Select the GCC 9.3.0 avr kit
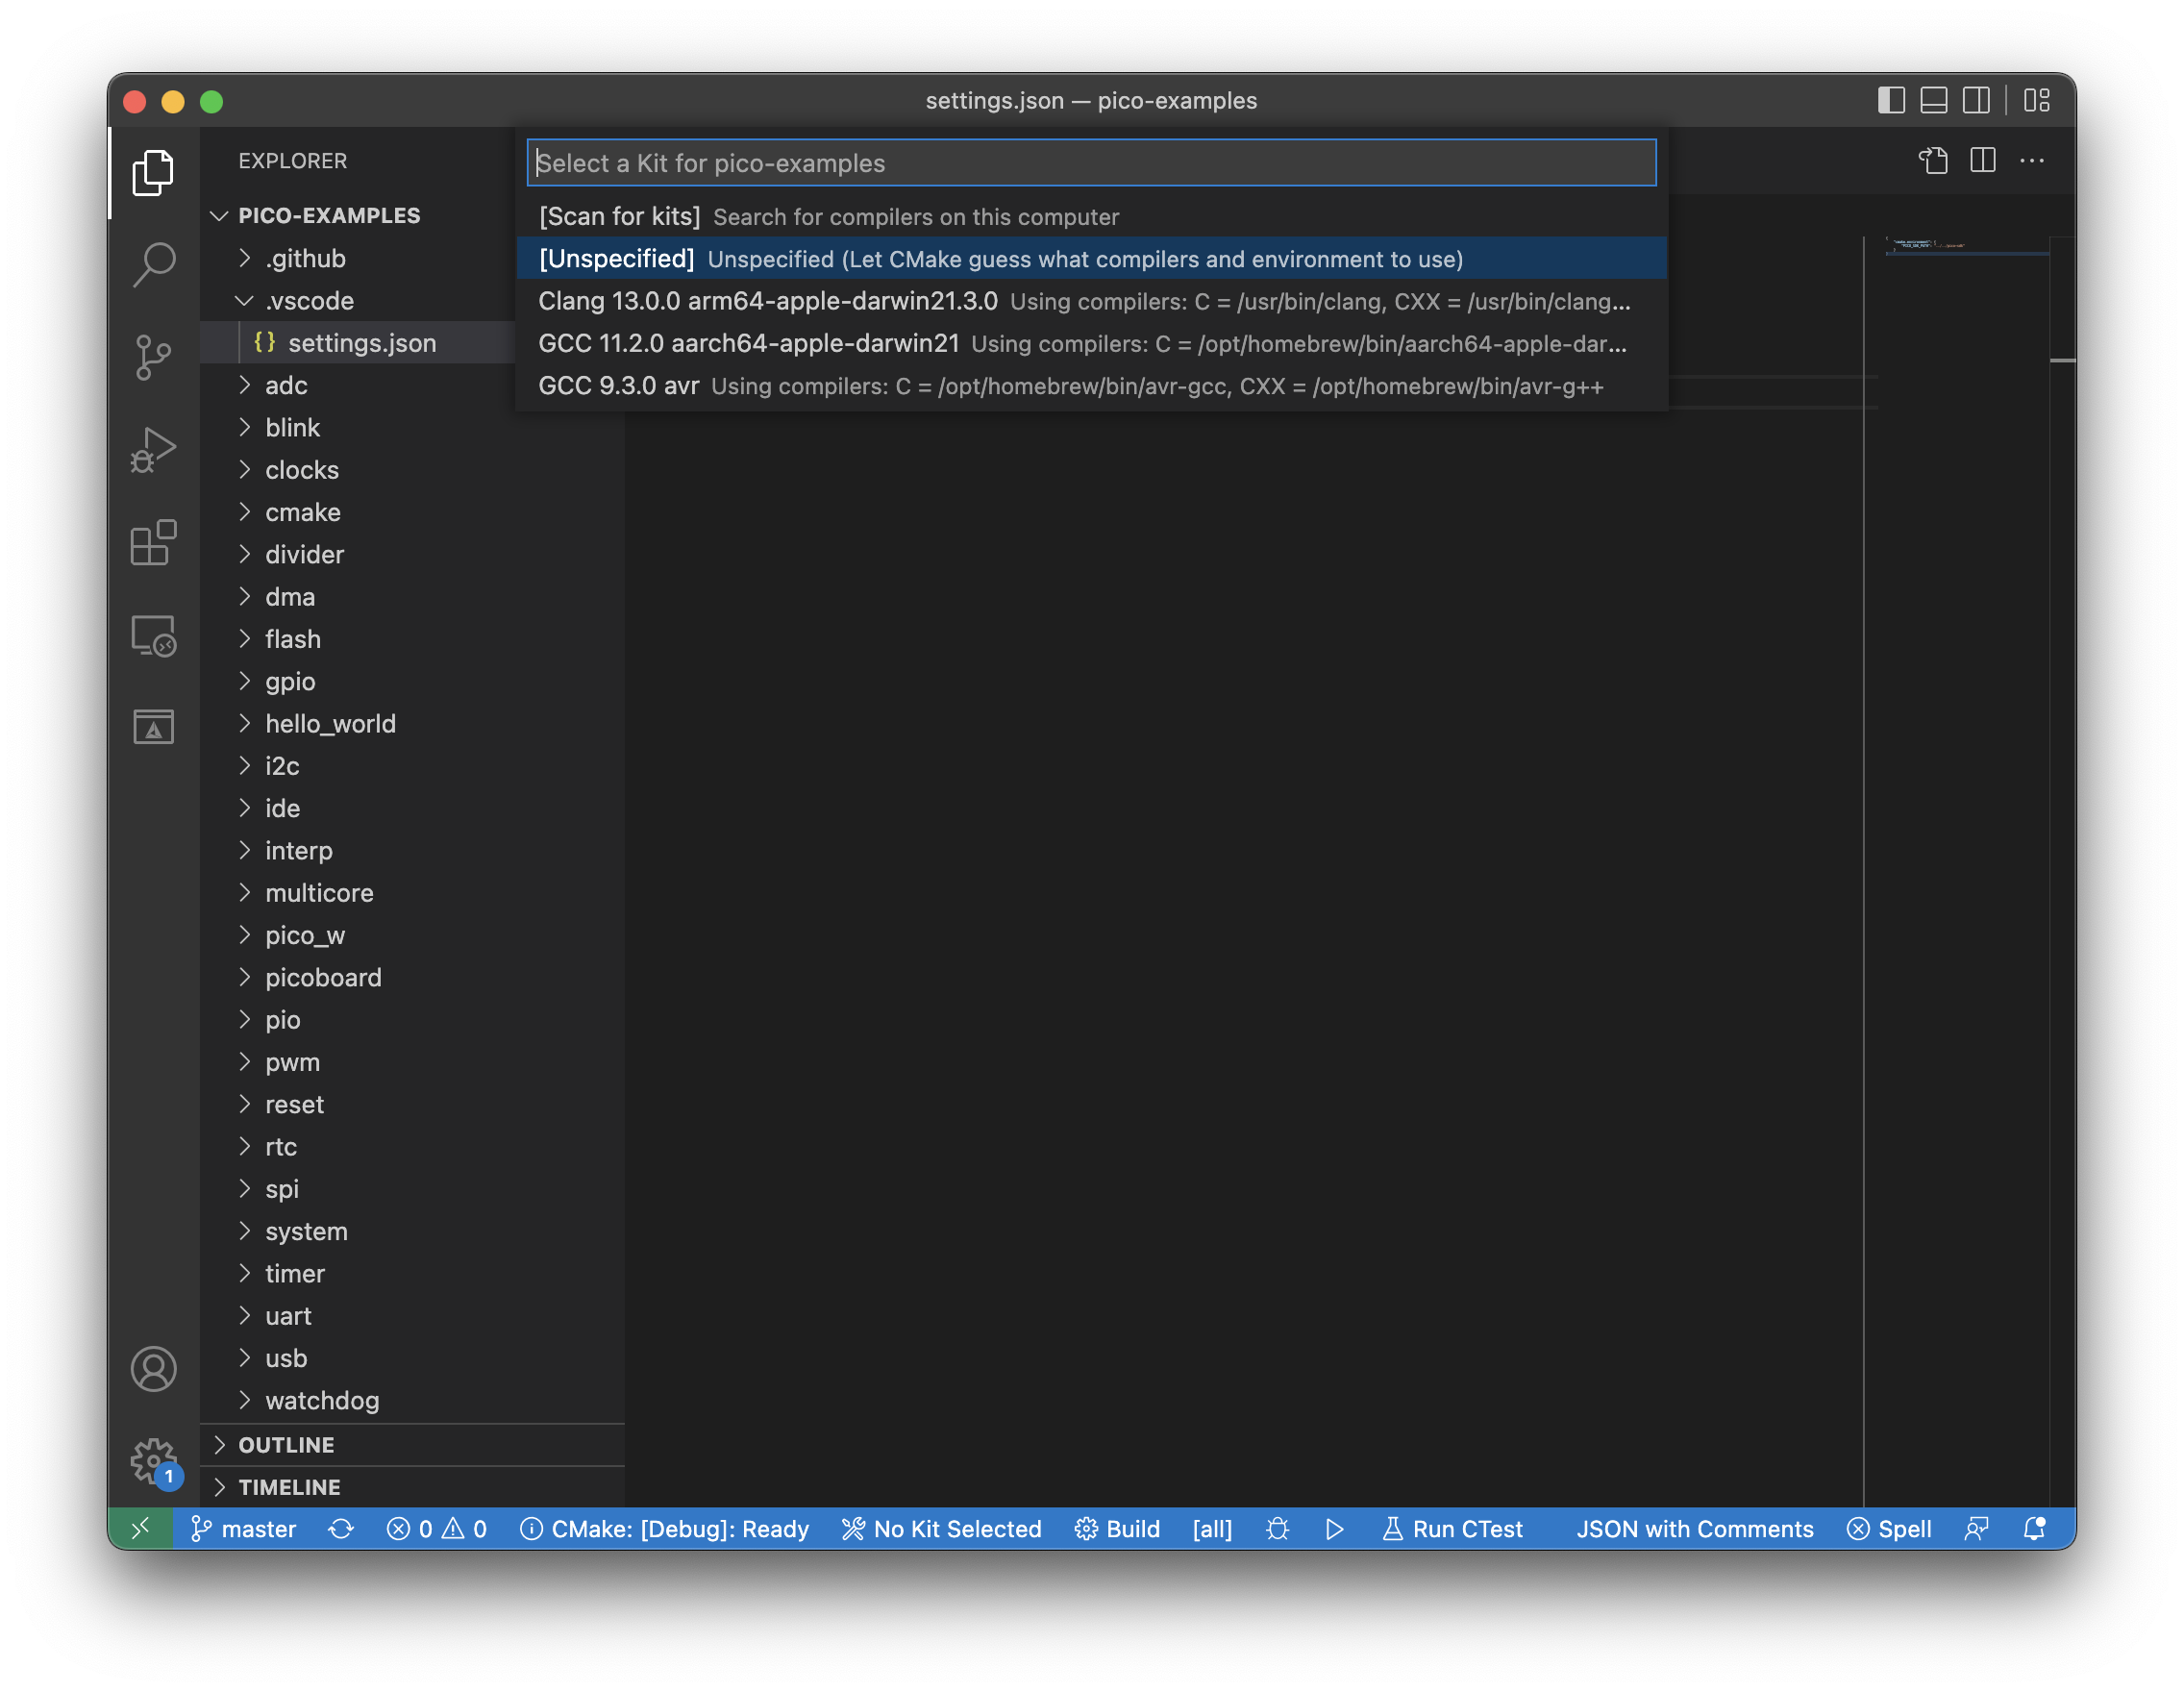 (1091, 385)
